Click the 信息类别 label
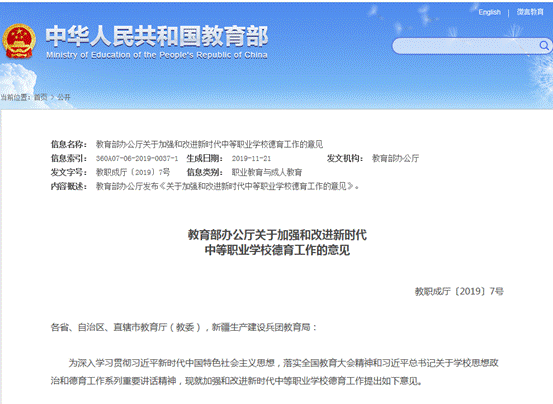This screenshot has height=404, width=553. pyautogui.click(x=205, y=172)
